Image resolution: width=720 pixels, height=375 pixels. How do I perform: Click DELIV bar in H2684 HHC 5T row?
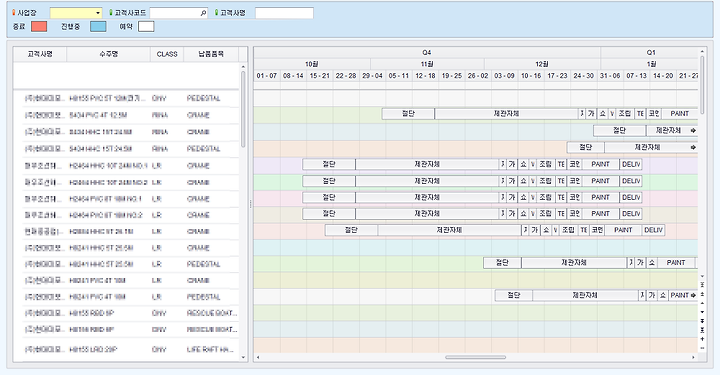point(653,230)
